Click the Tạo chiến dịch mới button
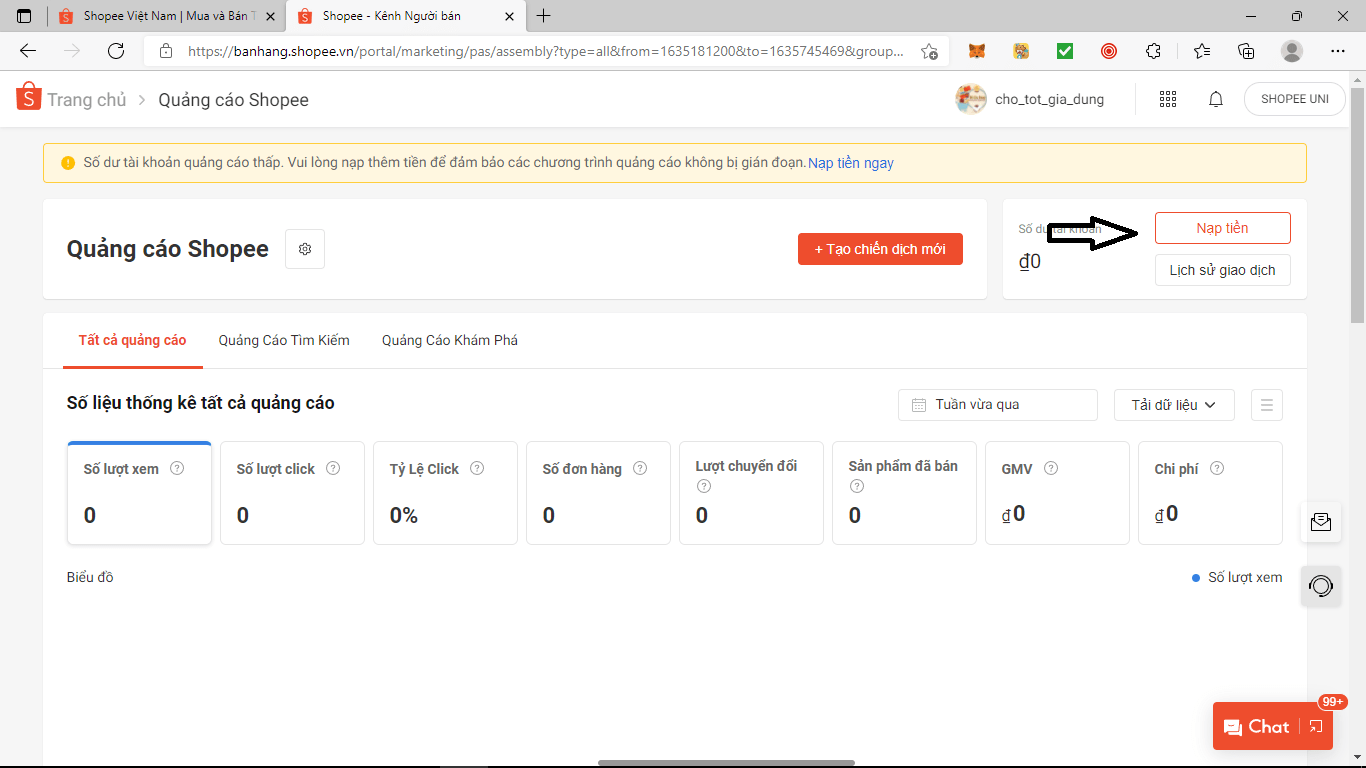1366x768 pixels. 880,249
